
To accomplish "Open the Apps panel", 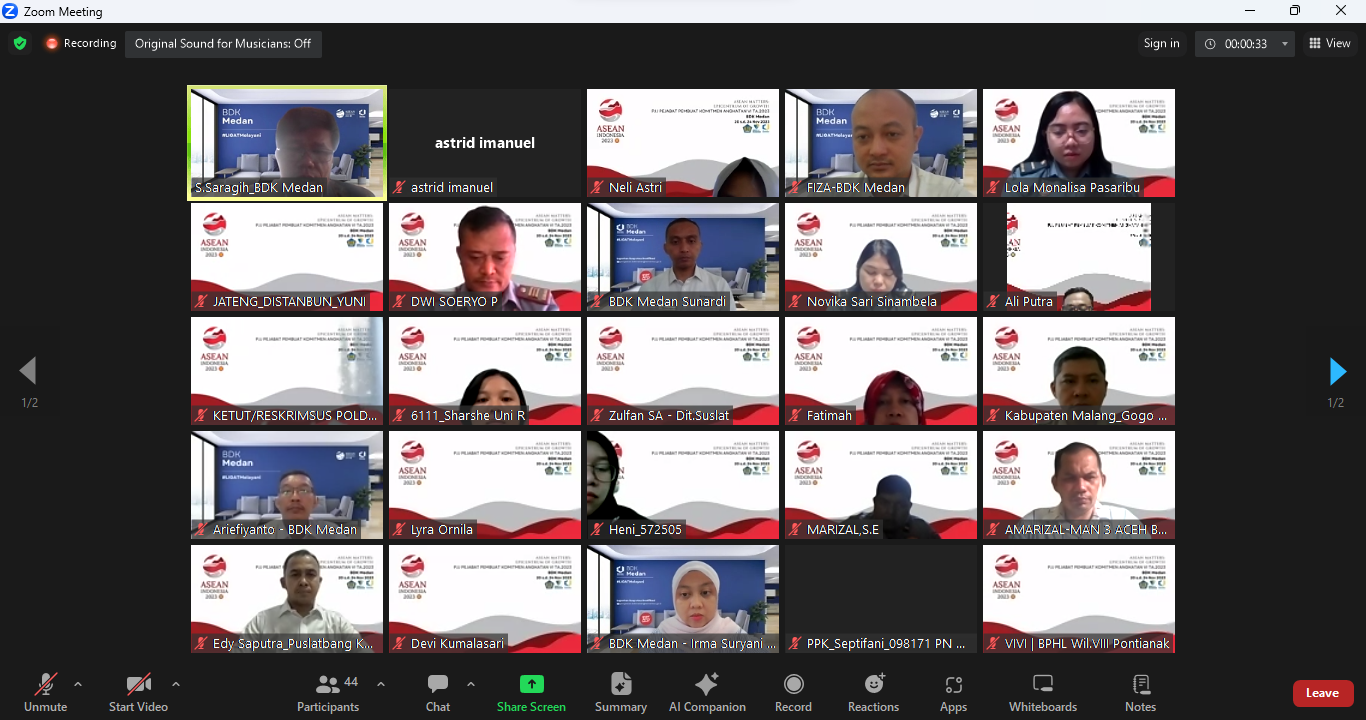I will (953, 693).
